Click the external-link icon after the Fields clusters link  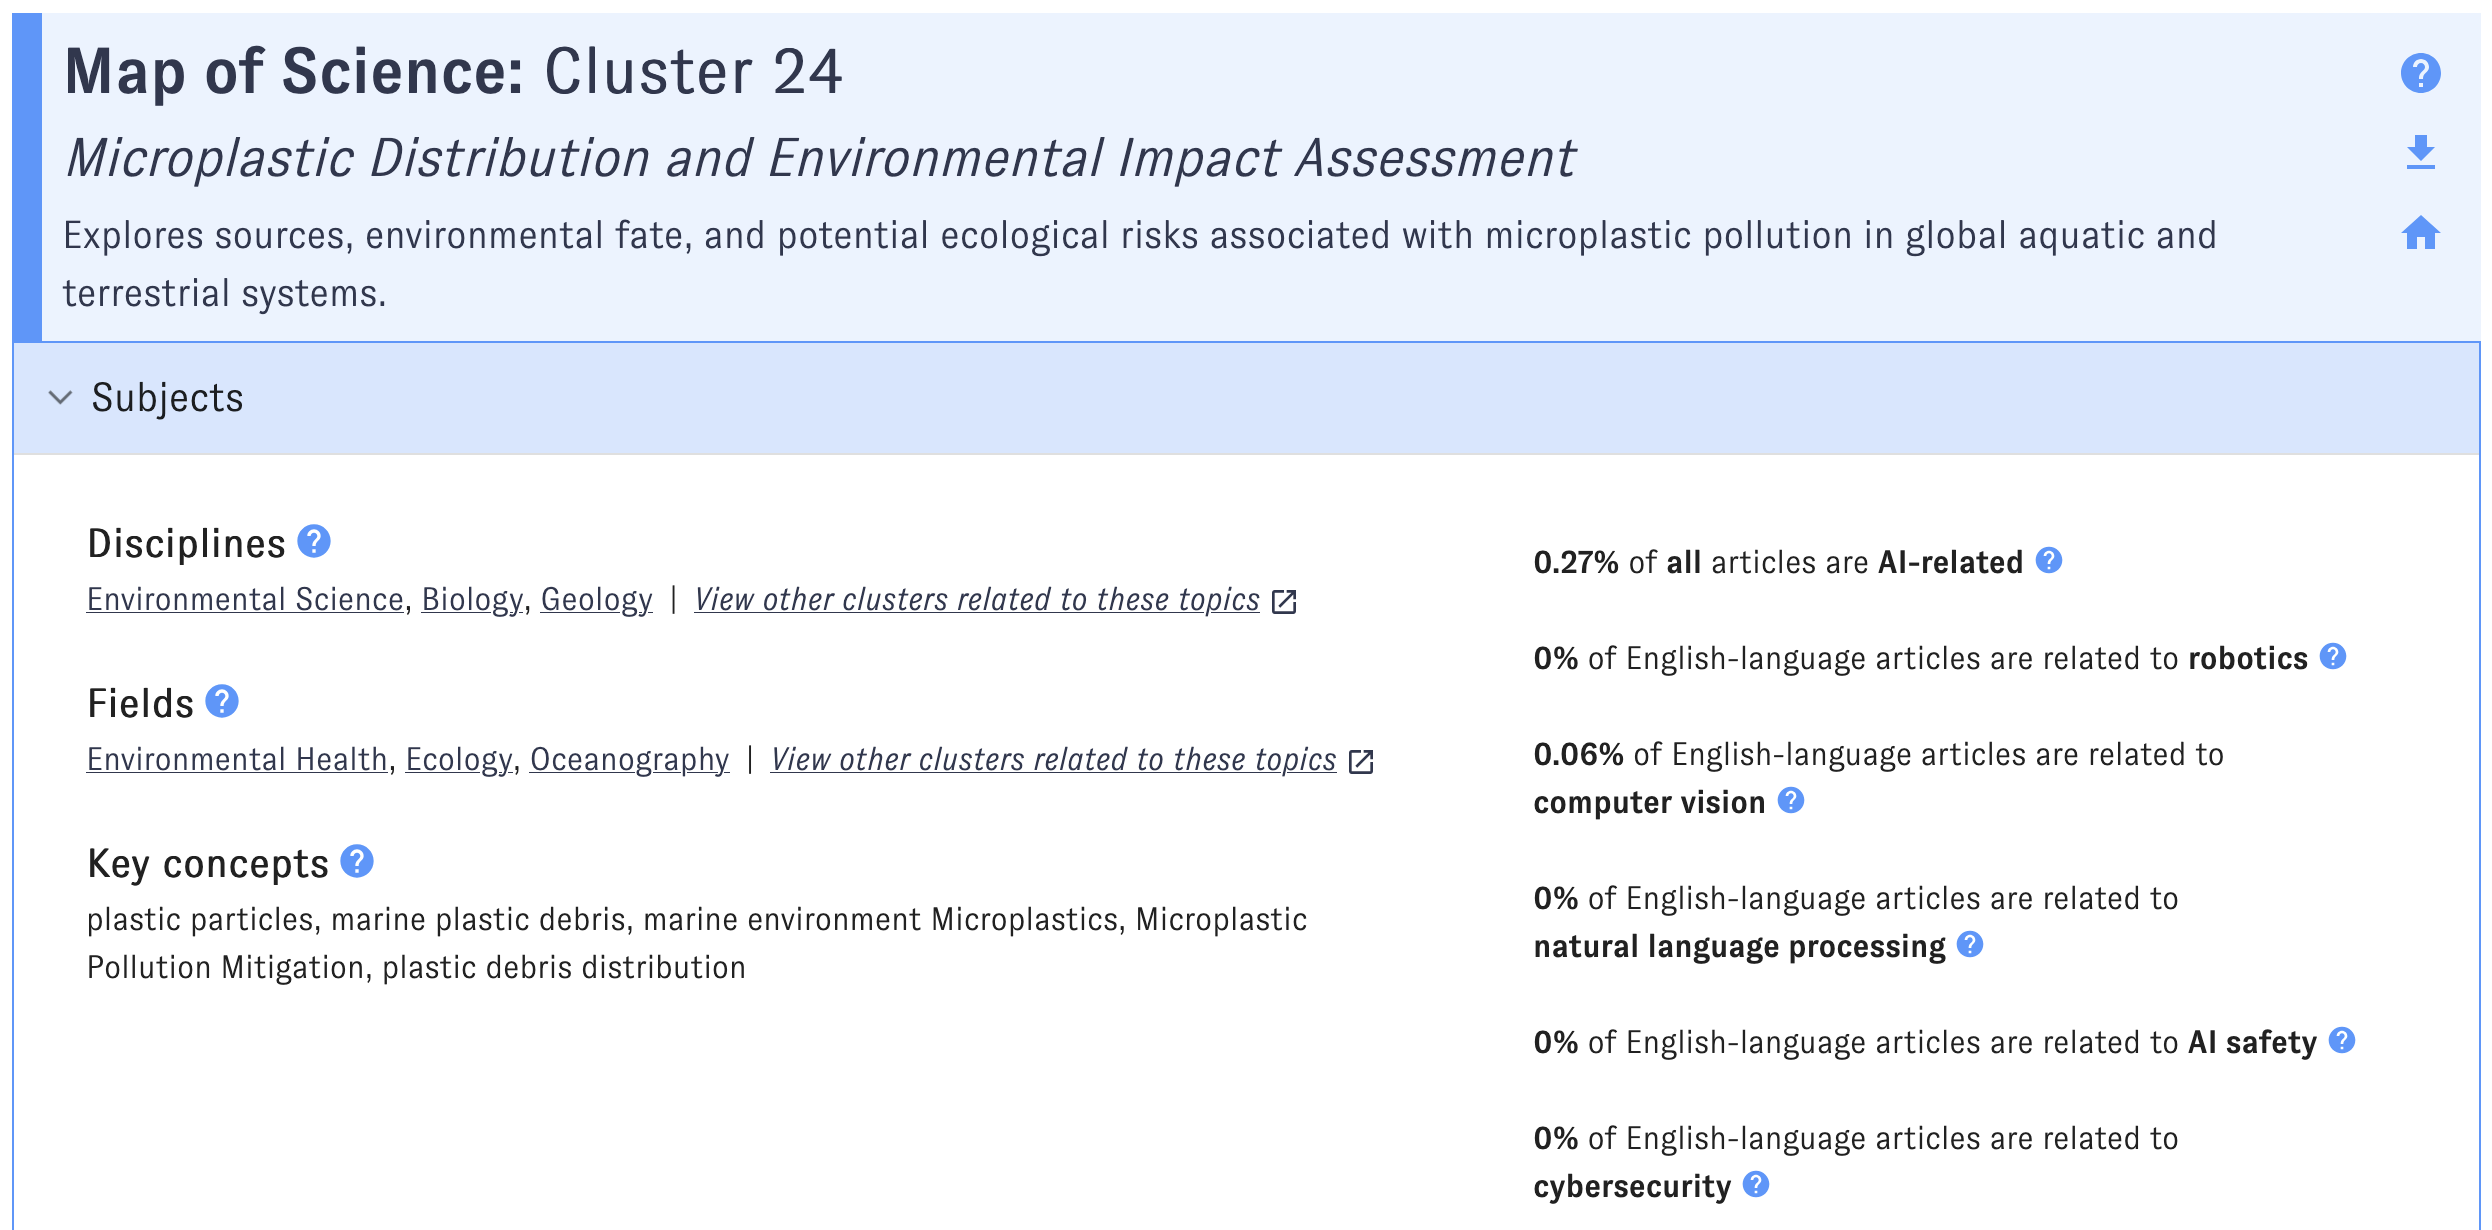[1361, 760]
